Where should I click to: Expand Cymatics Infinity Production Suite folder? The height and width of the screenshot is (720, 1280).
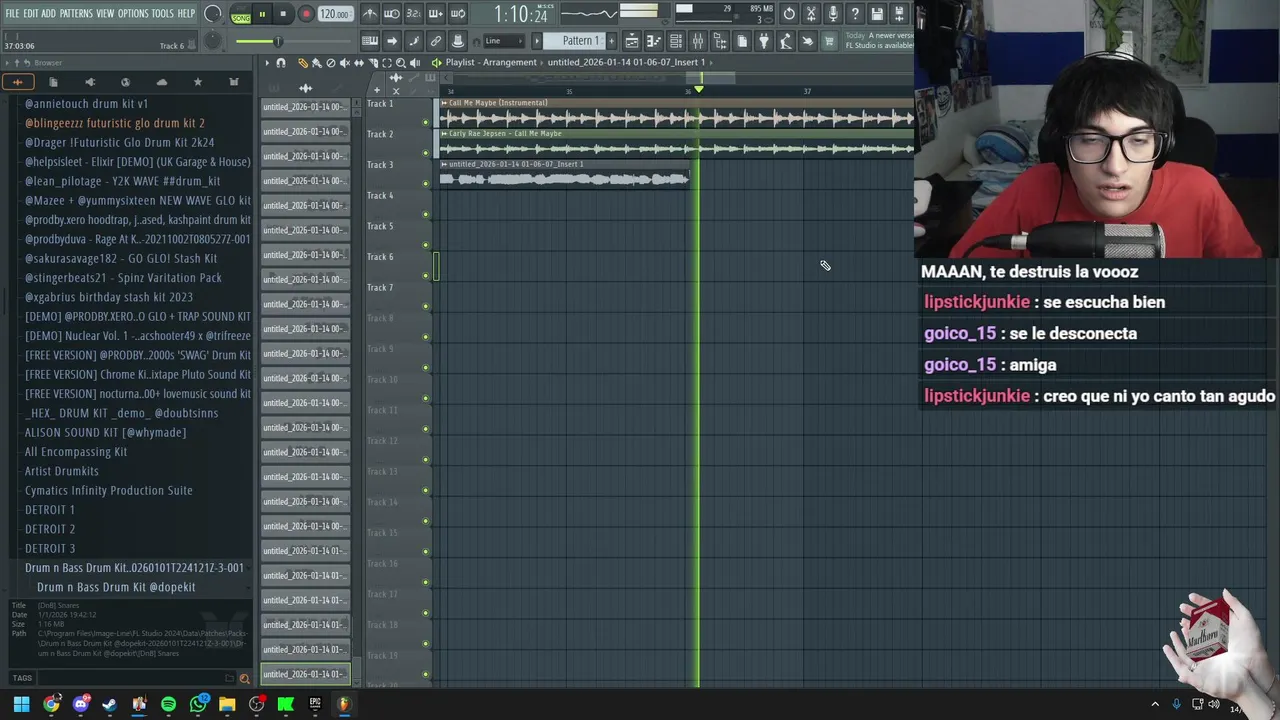coord(108,490)
